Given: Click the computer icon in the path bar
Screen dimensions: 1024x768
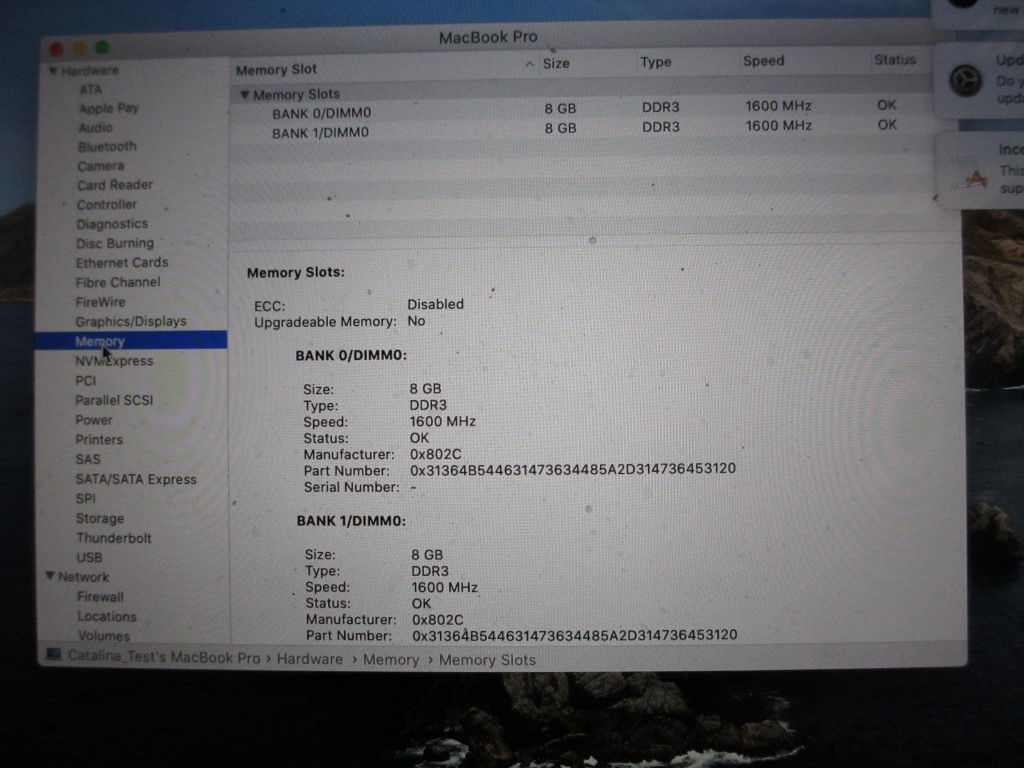Looking at the screenshot, I should pos(54,654).
